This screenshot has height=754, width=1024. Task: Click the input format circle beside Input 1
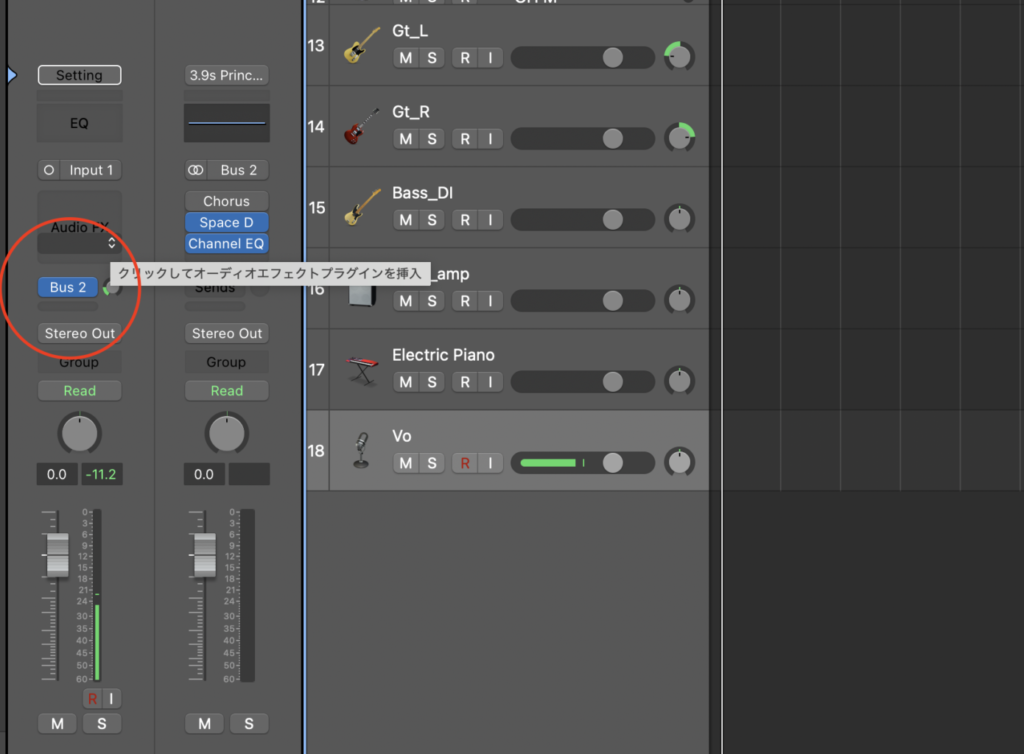click(x=49, y=170)
